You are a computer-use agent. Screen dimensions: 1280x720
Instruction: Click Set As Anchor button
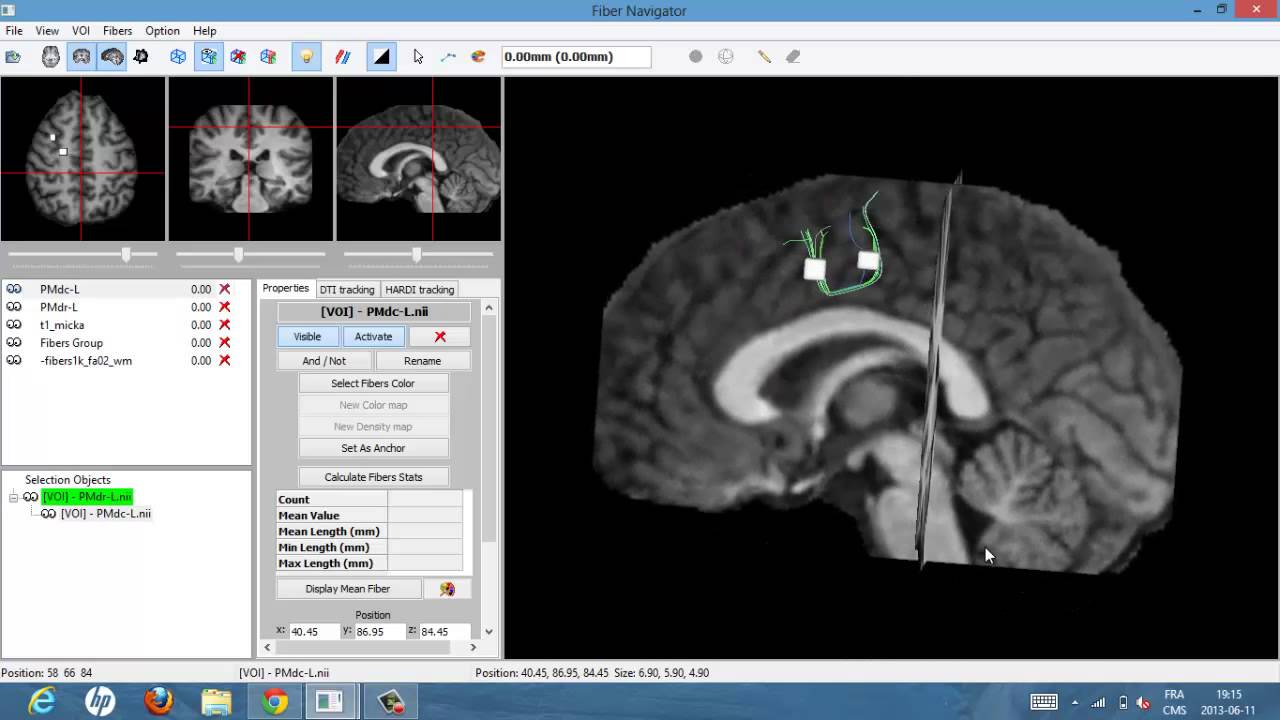373,448
